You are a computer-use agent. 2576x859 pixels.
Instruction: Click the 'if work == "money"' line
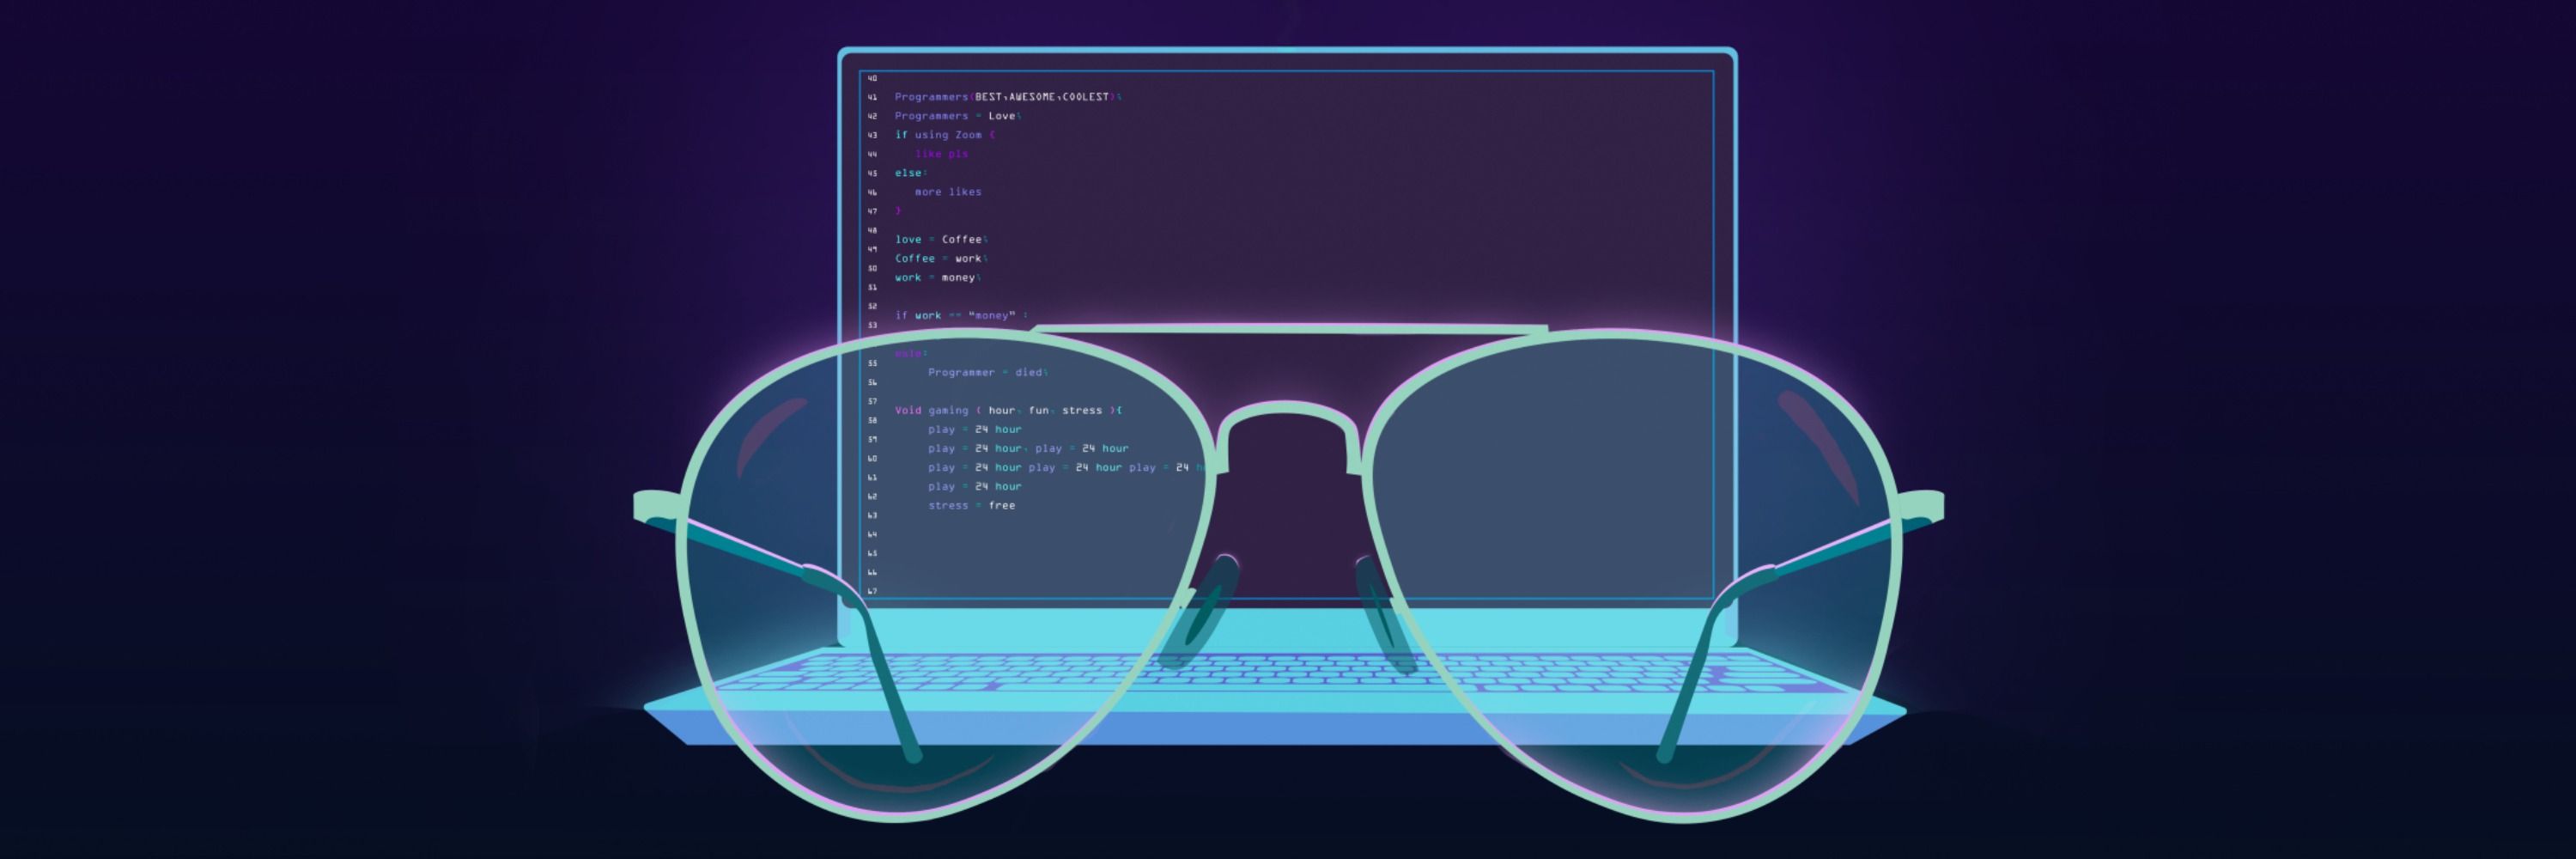pyautogui.click(x=961, y=315)
